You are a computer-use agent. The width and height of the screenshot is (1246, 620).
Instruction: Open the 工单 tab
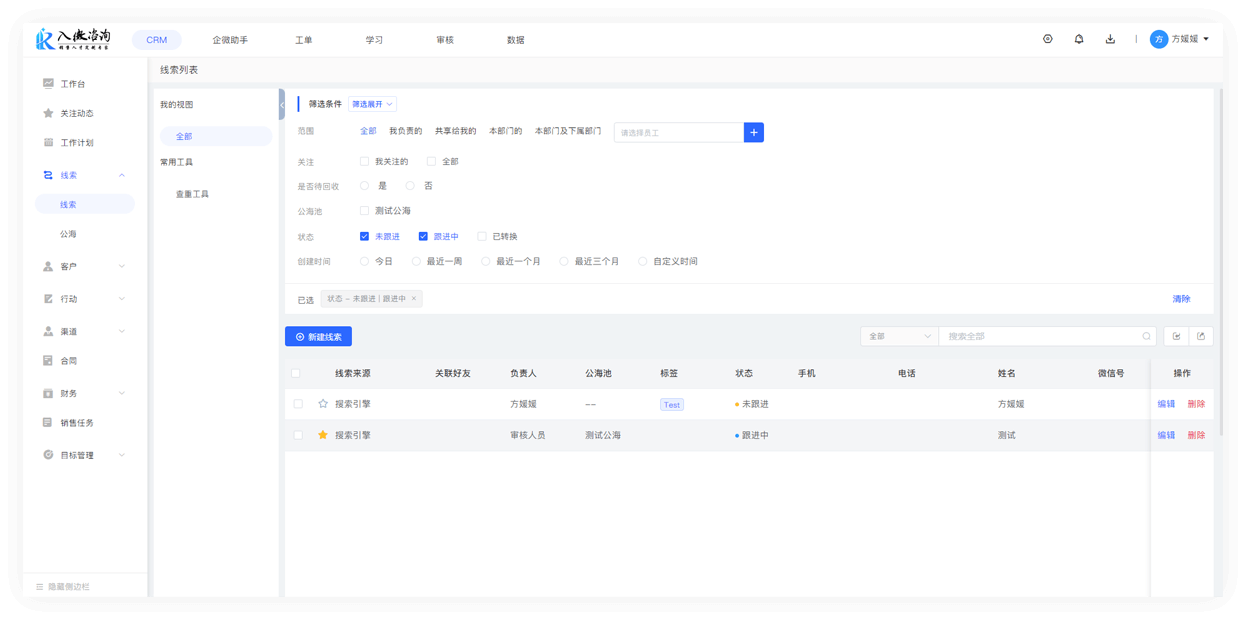304,40
